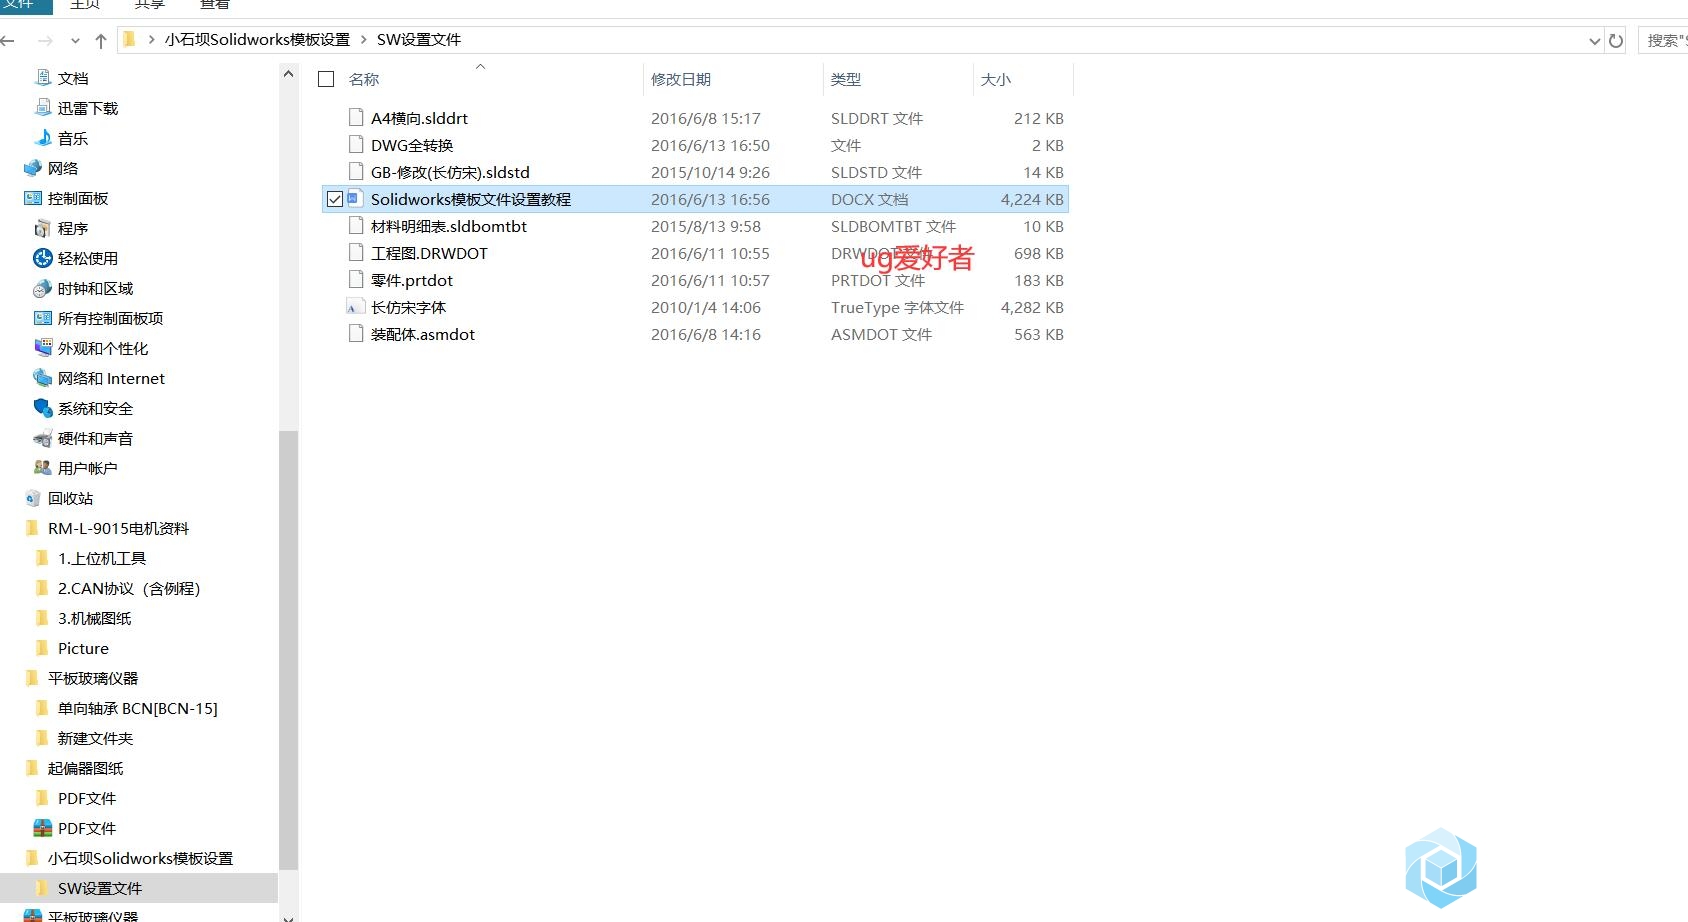
Task: Open the Control Panel (控制面板) icon
Action: click(33, 198)
